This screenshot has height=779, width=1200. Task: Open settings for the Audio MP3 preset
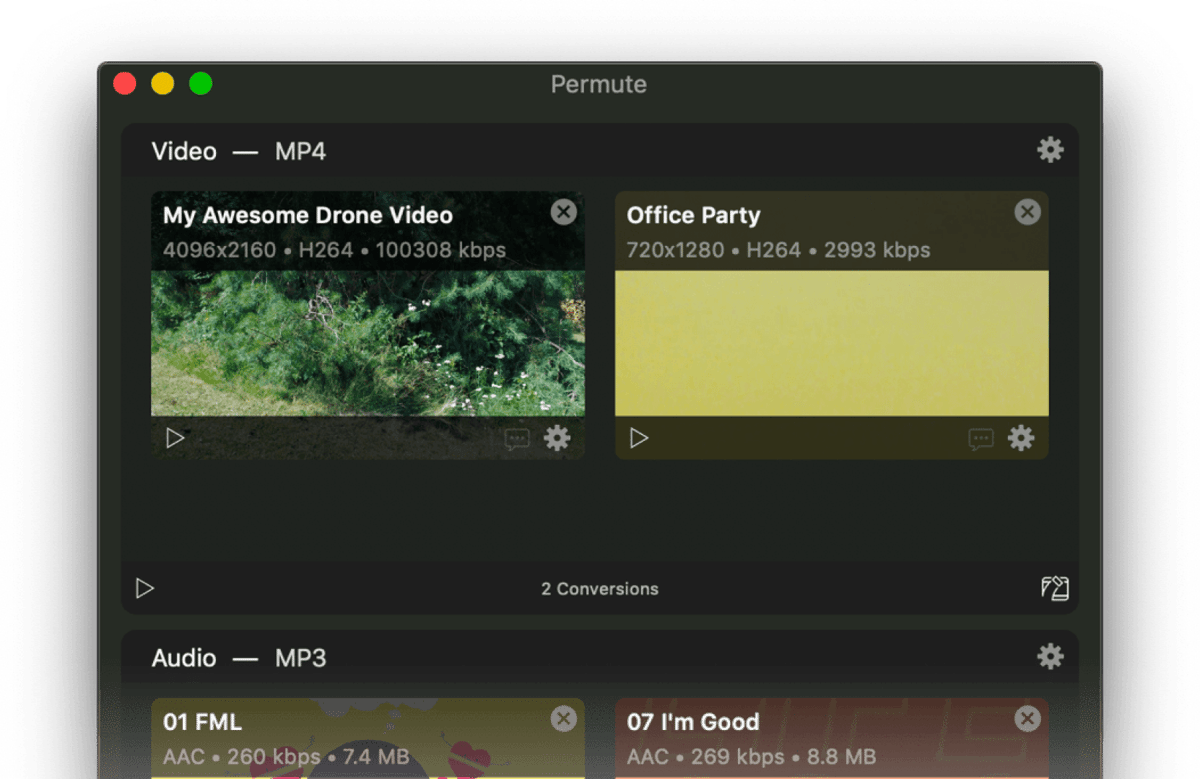(1050, 657)
